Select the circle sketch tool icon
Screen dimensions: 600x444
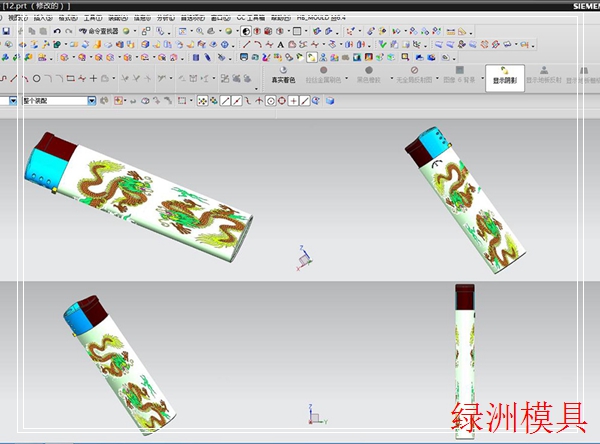(x=37, y=78)
